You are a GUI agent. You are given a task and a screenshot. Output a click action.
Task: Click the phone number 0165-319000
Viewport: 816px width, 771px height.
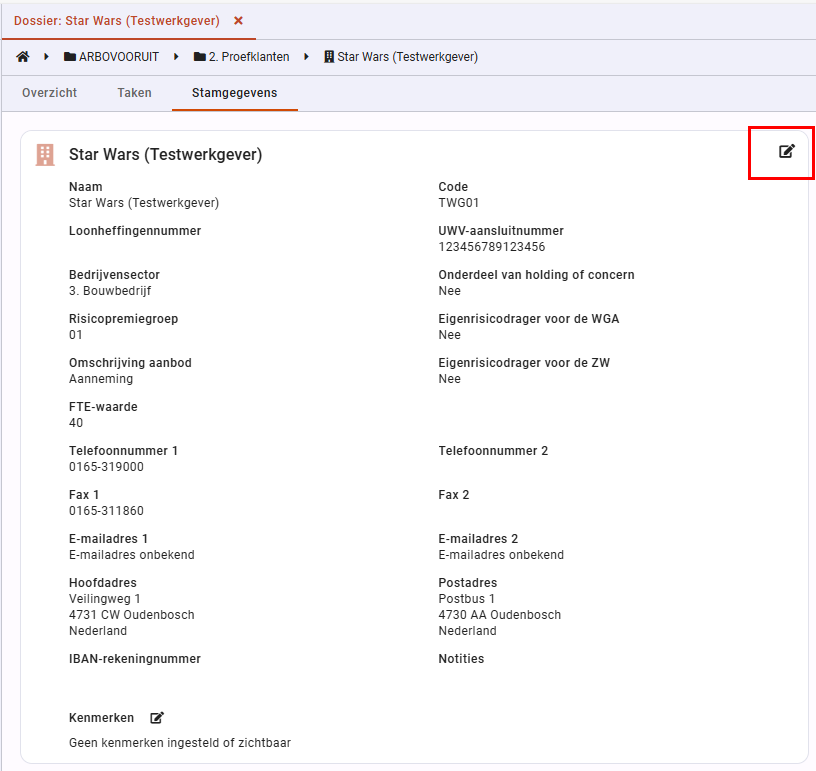[106, 467]
